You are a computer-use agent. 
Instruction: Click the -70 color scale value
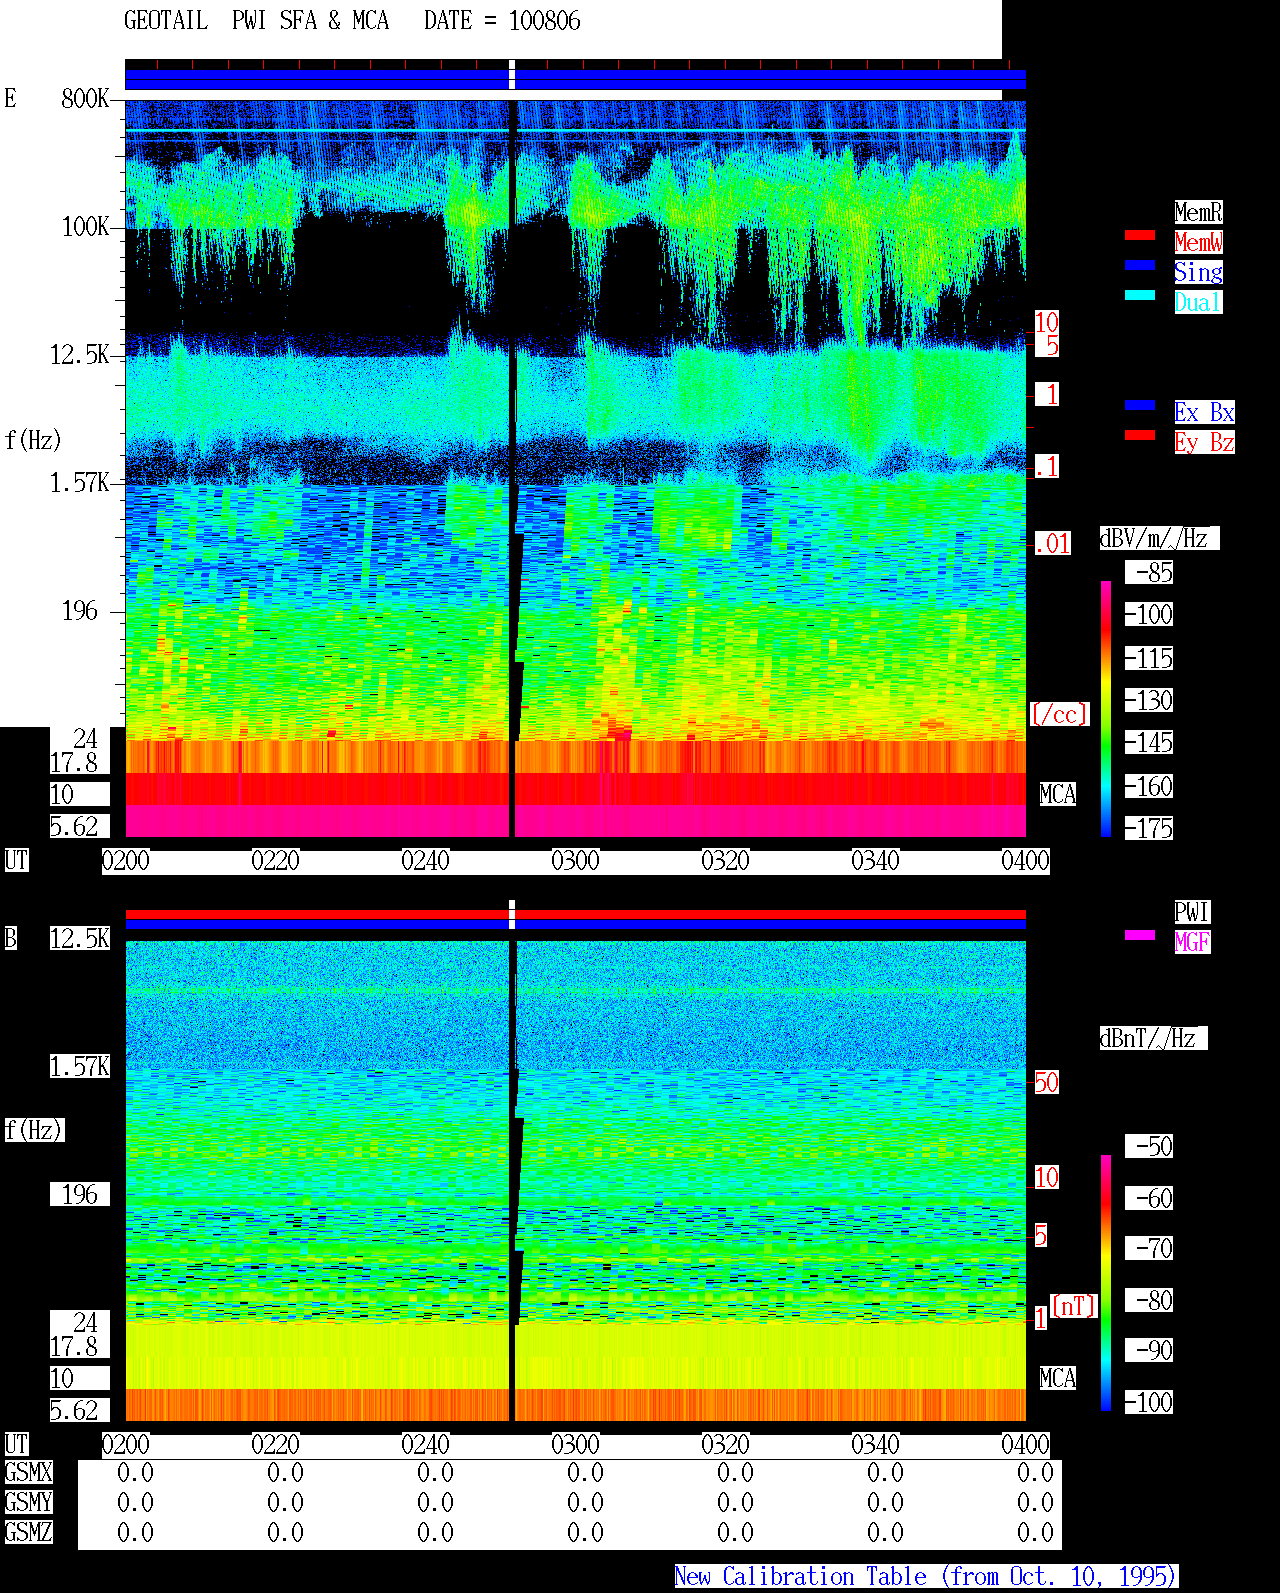click(x=1149, y=1248)
